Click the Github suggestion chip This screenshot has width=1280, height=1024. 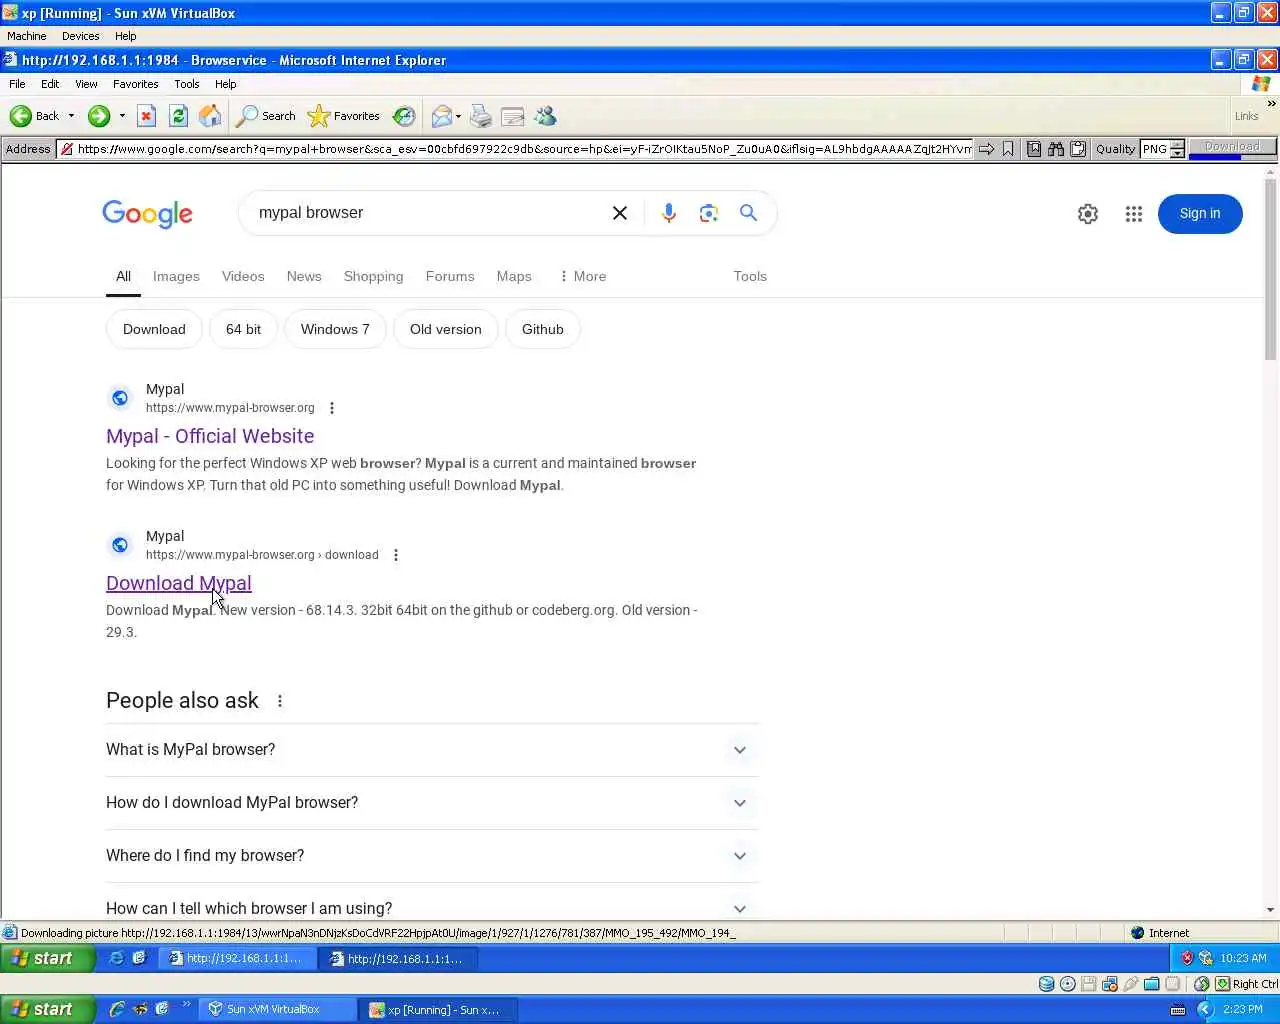click(543, 329)
